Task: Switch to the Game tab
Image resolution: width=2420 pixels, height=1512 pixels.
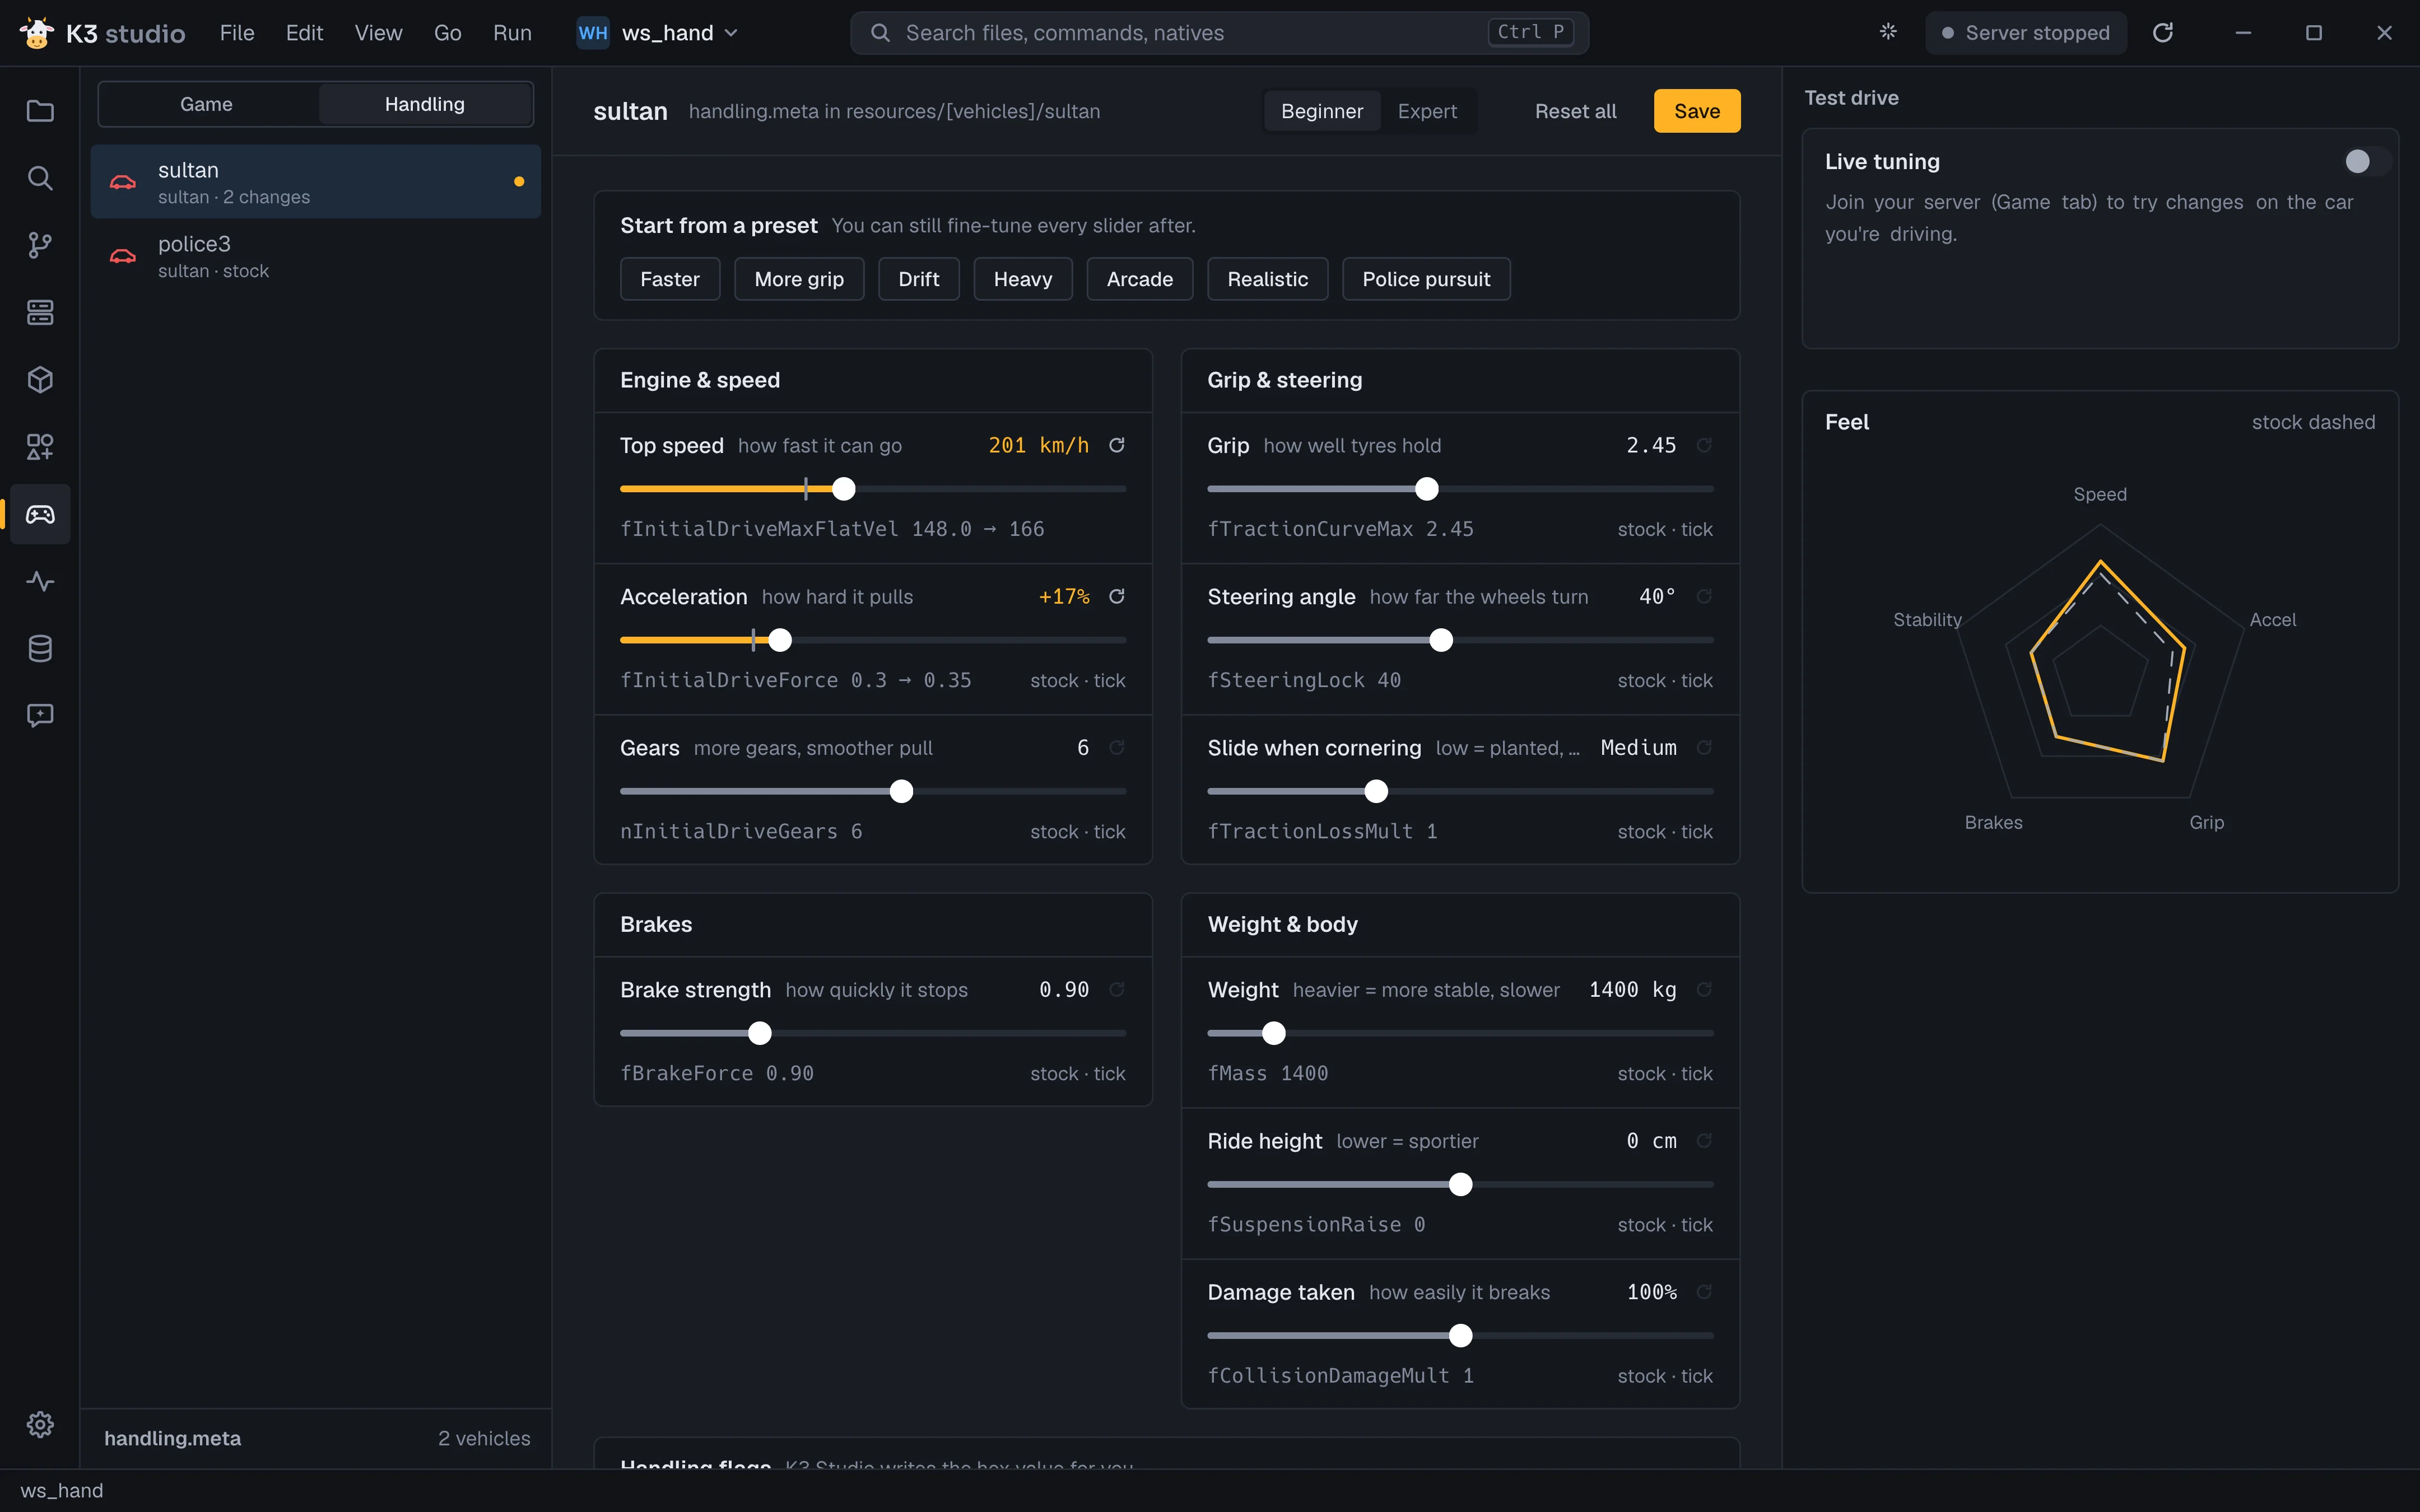Action: click(207, 104)
